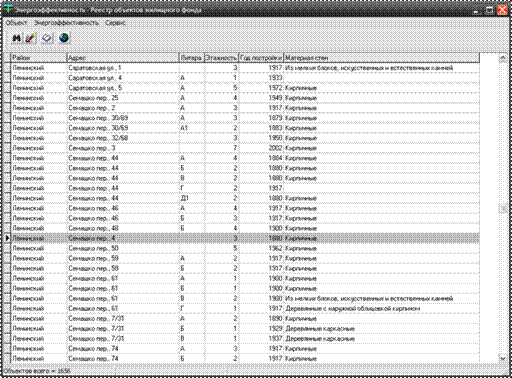Select address cell Семашко пер., 3
The height and width of the screenshot is (378, 512).
tap(123, 148)
